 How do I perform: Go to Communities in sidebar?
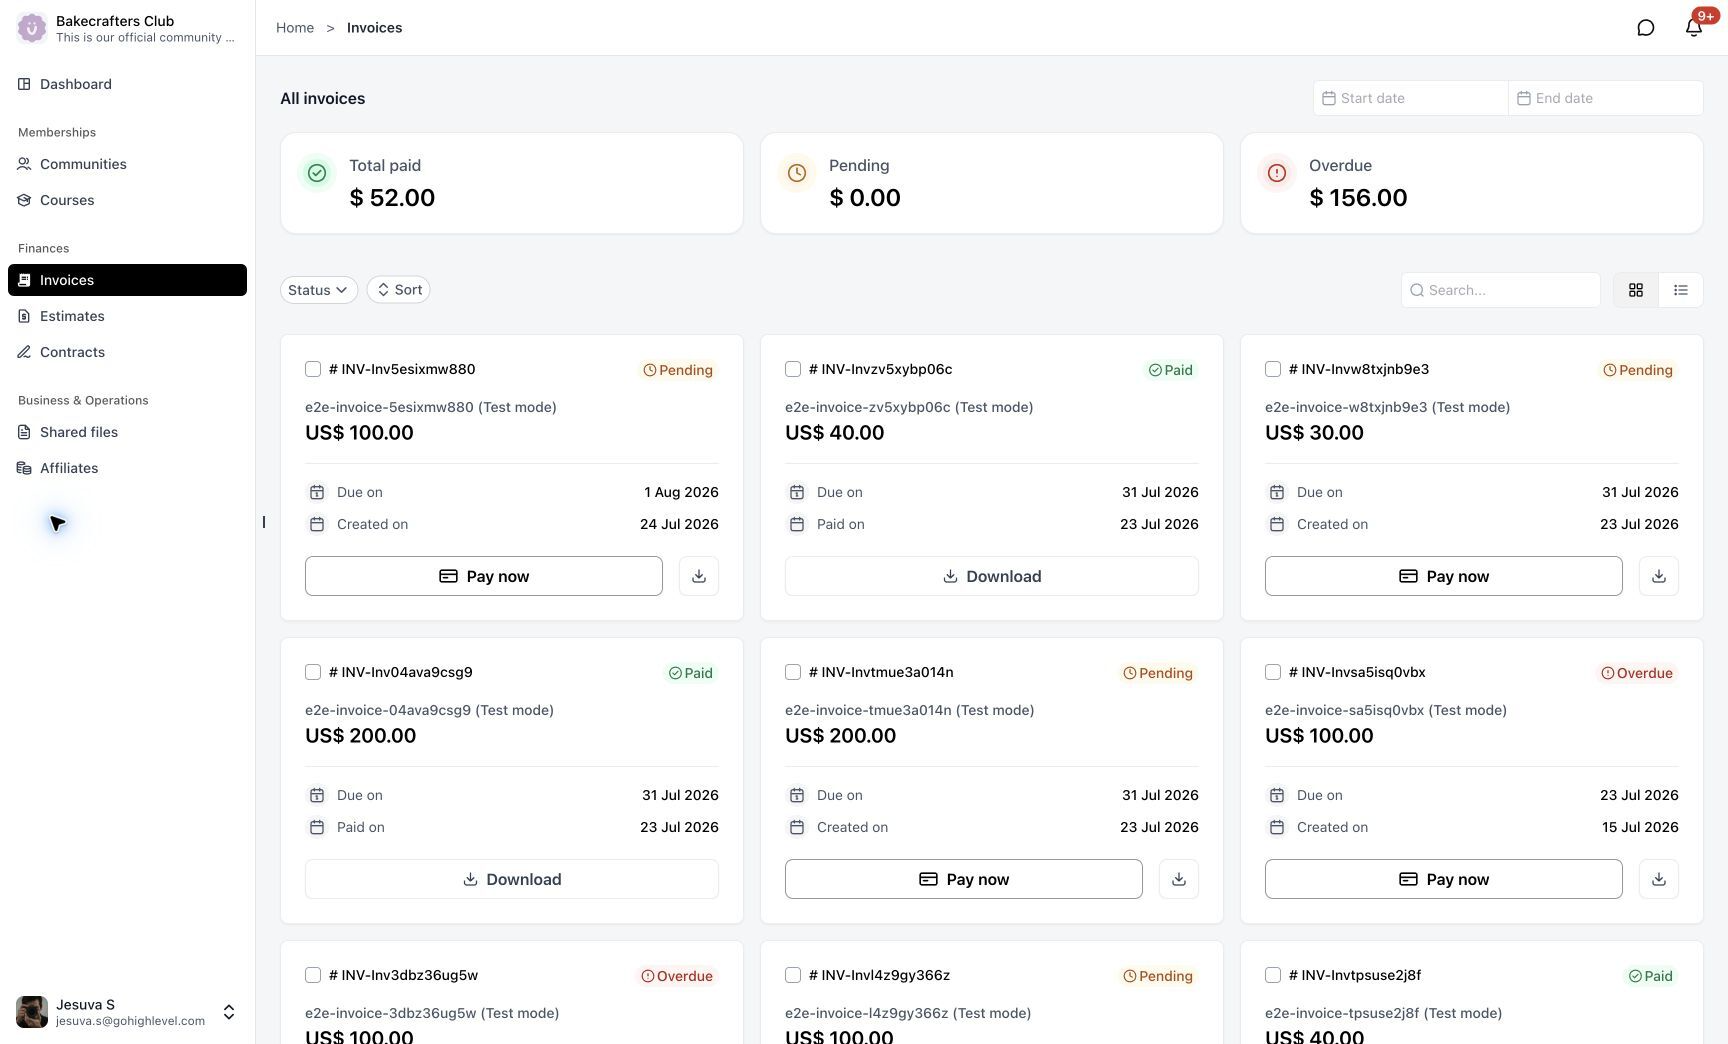click(x=127, y=164)
